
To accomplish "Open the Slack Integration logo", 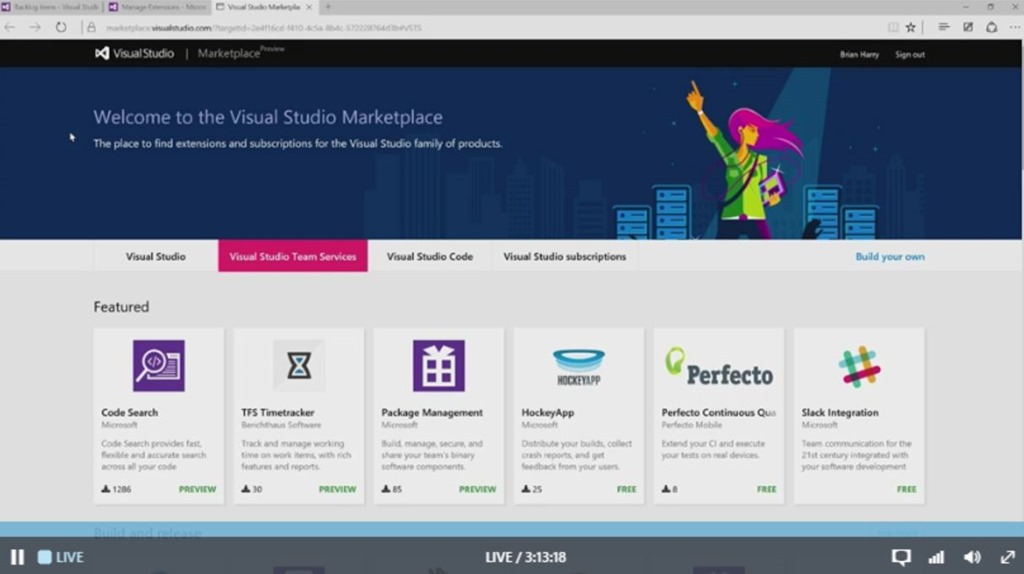I will pos(859,367).
